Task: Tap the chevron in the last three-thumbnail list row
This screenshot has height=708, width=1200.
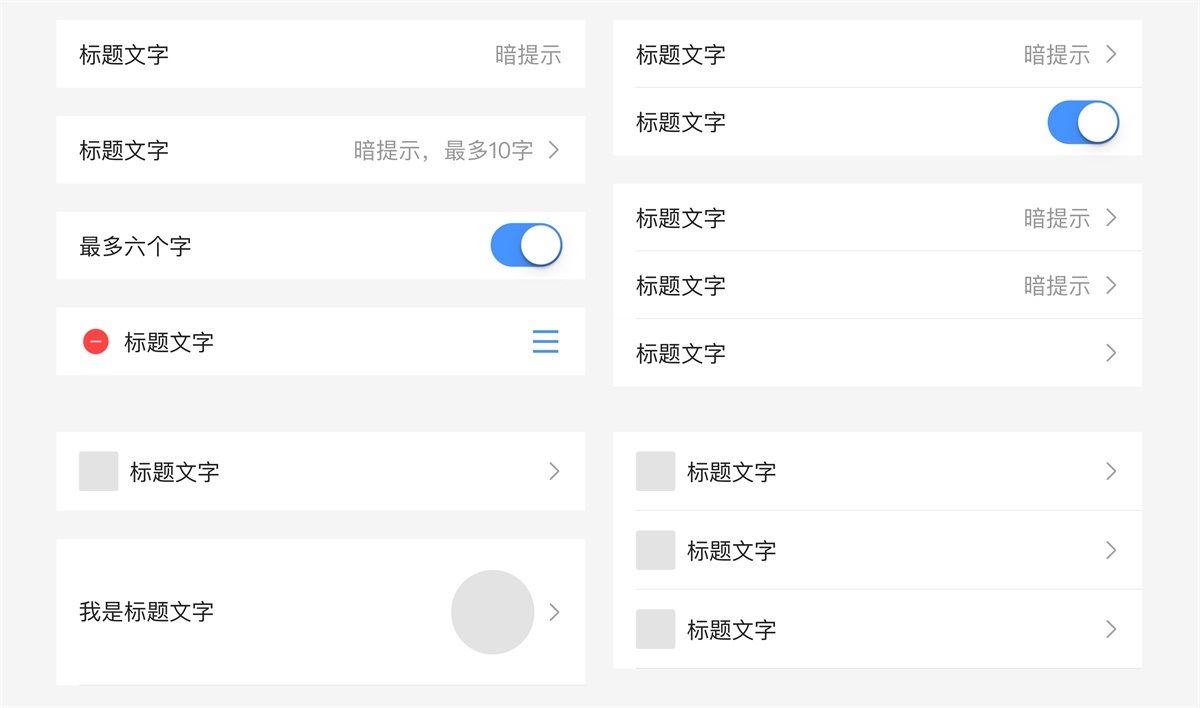Action: click(1111, 629)
